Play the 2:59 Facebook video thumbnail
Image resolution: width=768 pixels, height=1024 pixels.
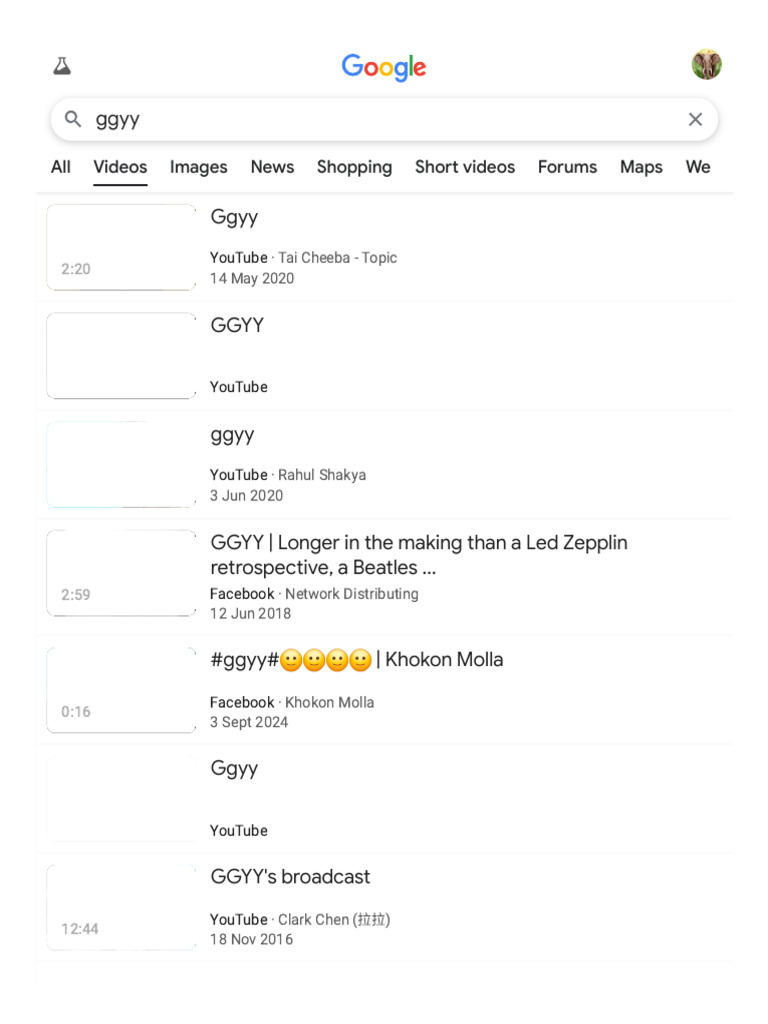click(121, 573)
